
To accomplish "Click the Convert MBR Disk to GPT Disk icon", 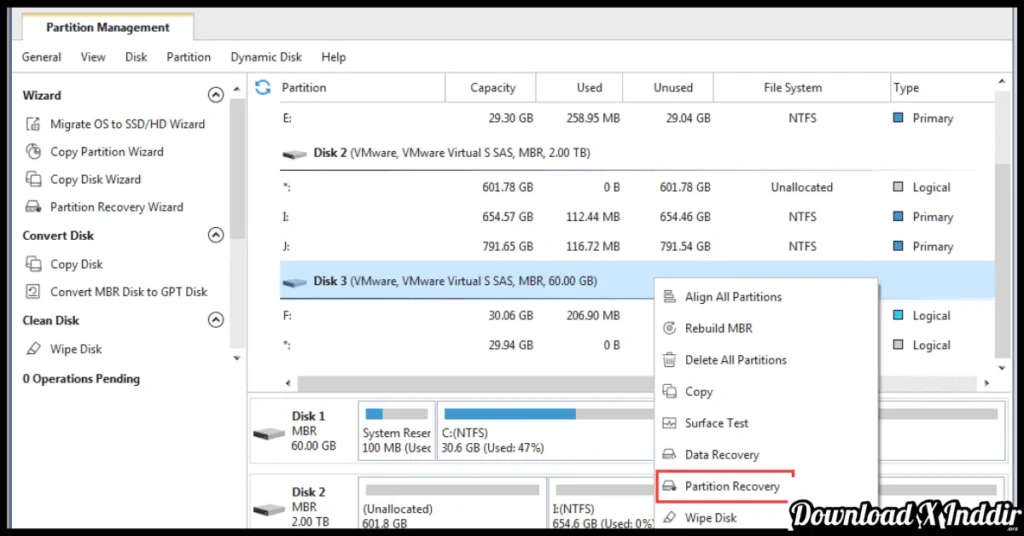I will 33,292.
